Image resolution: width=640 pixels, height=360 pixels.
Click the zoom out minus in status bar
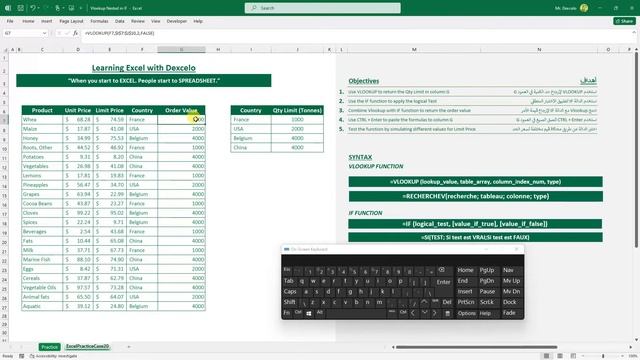coord(583,356)
